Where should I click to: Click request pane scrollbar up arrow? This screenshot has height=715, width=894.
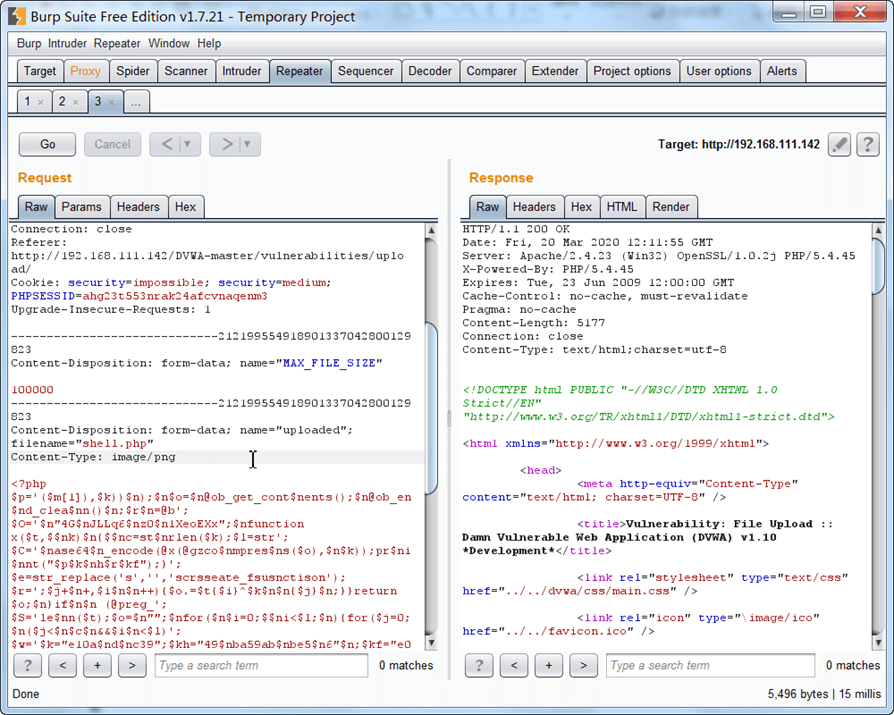(432, 230)
